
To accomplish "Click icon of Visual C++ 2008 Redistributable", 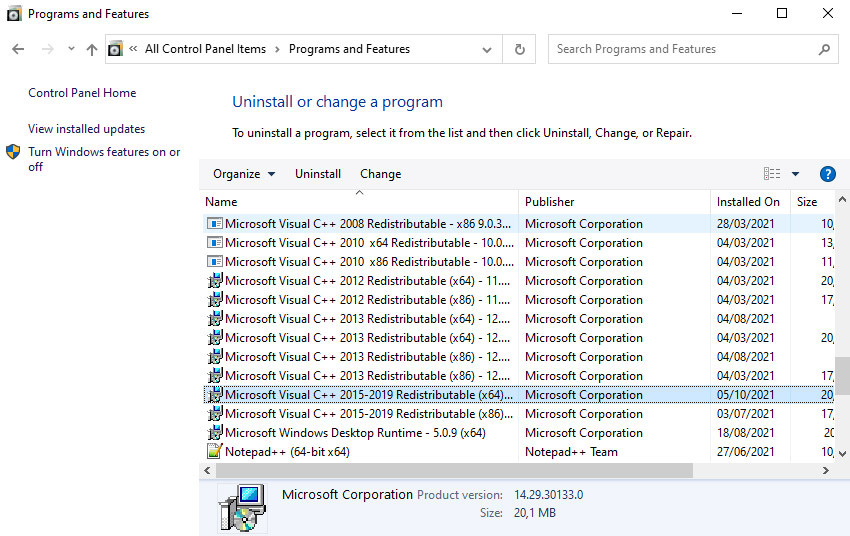I will [215, 224].
